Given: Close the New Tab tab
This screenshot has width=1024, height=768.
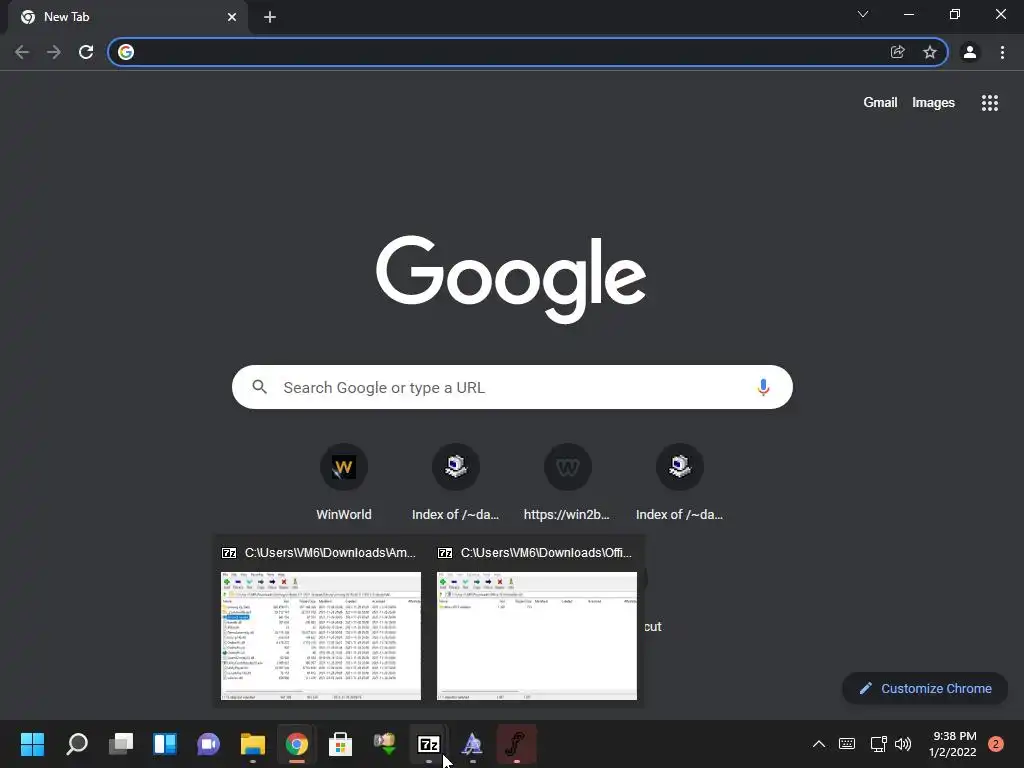Looking at the screenshot, I should [232, 17].
